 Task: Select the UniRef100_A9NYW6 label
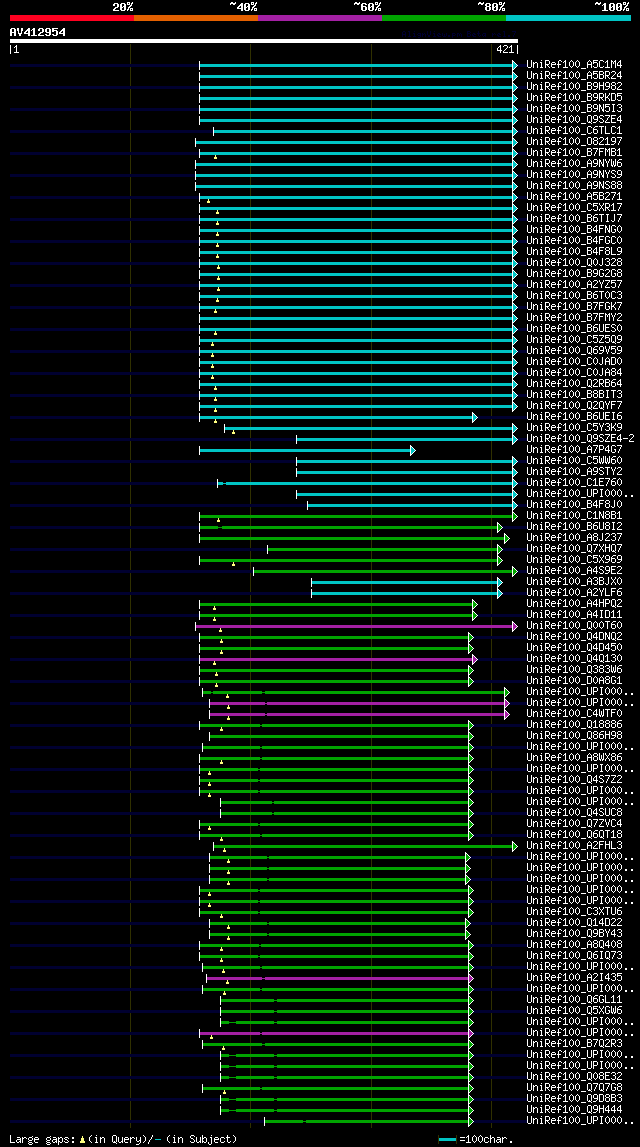click(574, 163)
